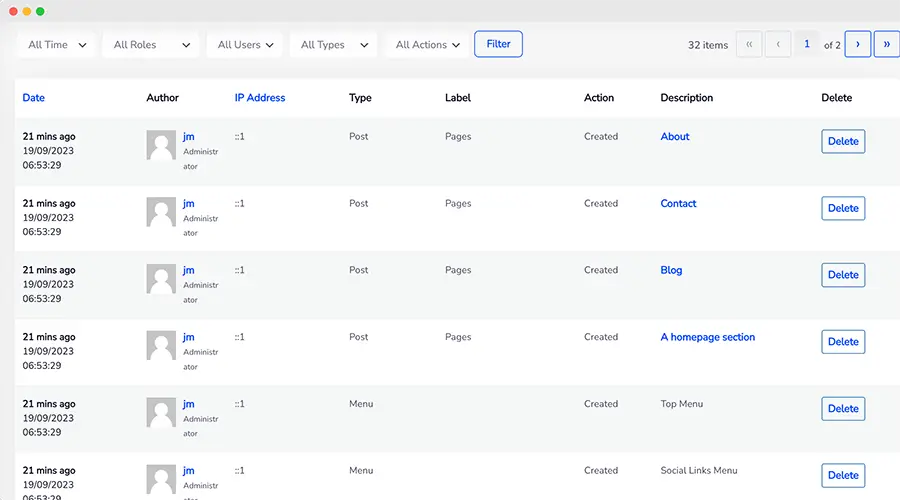
Task: Open the All Users dropdown
Action: pos(245,45)
